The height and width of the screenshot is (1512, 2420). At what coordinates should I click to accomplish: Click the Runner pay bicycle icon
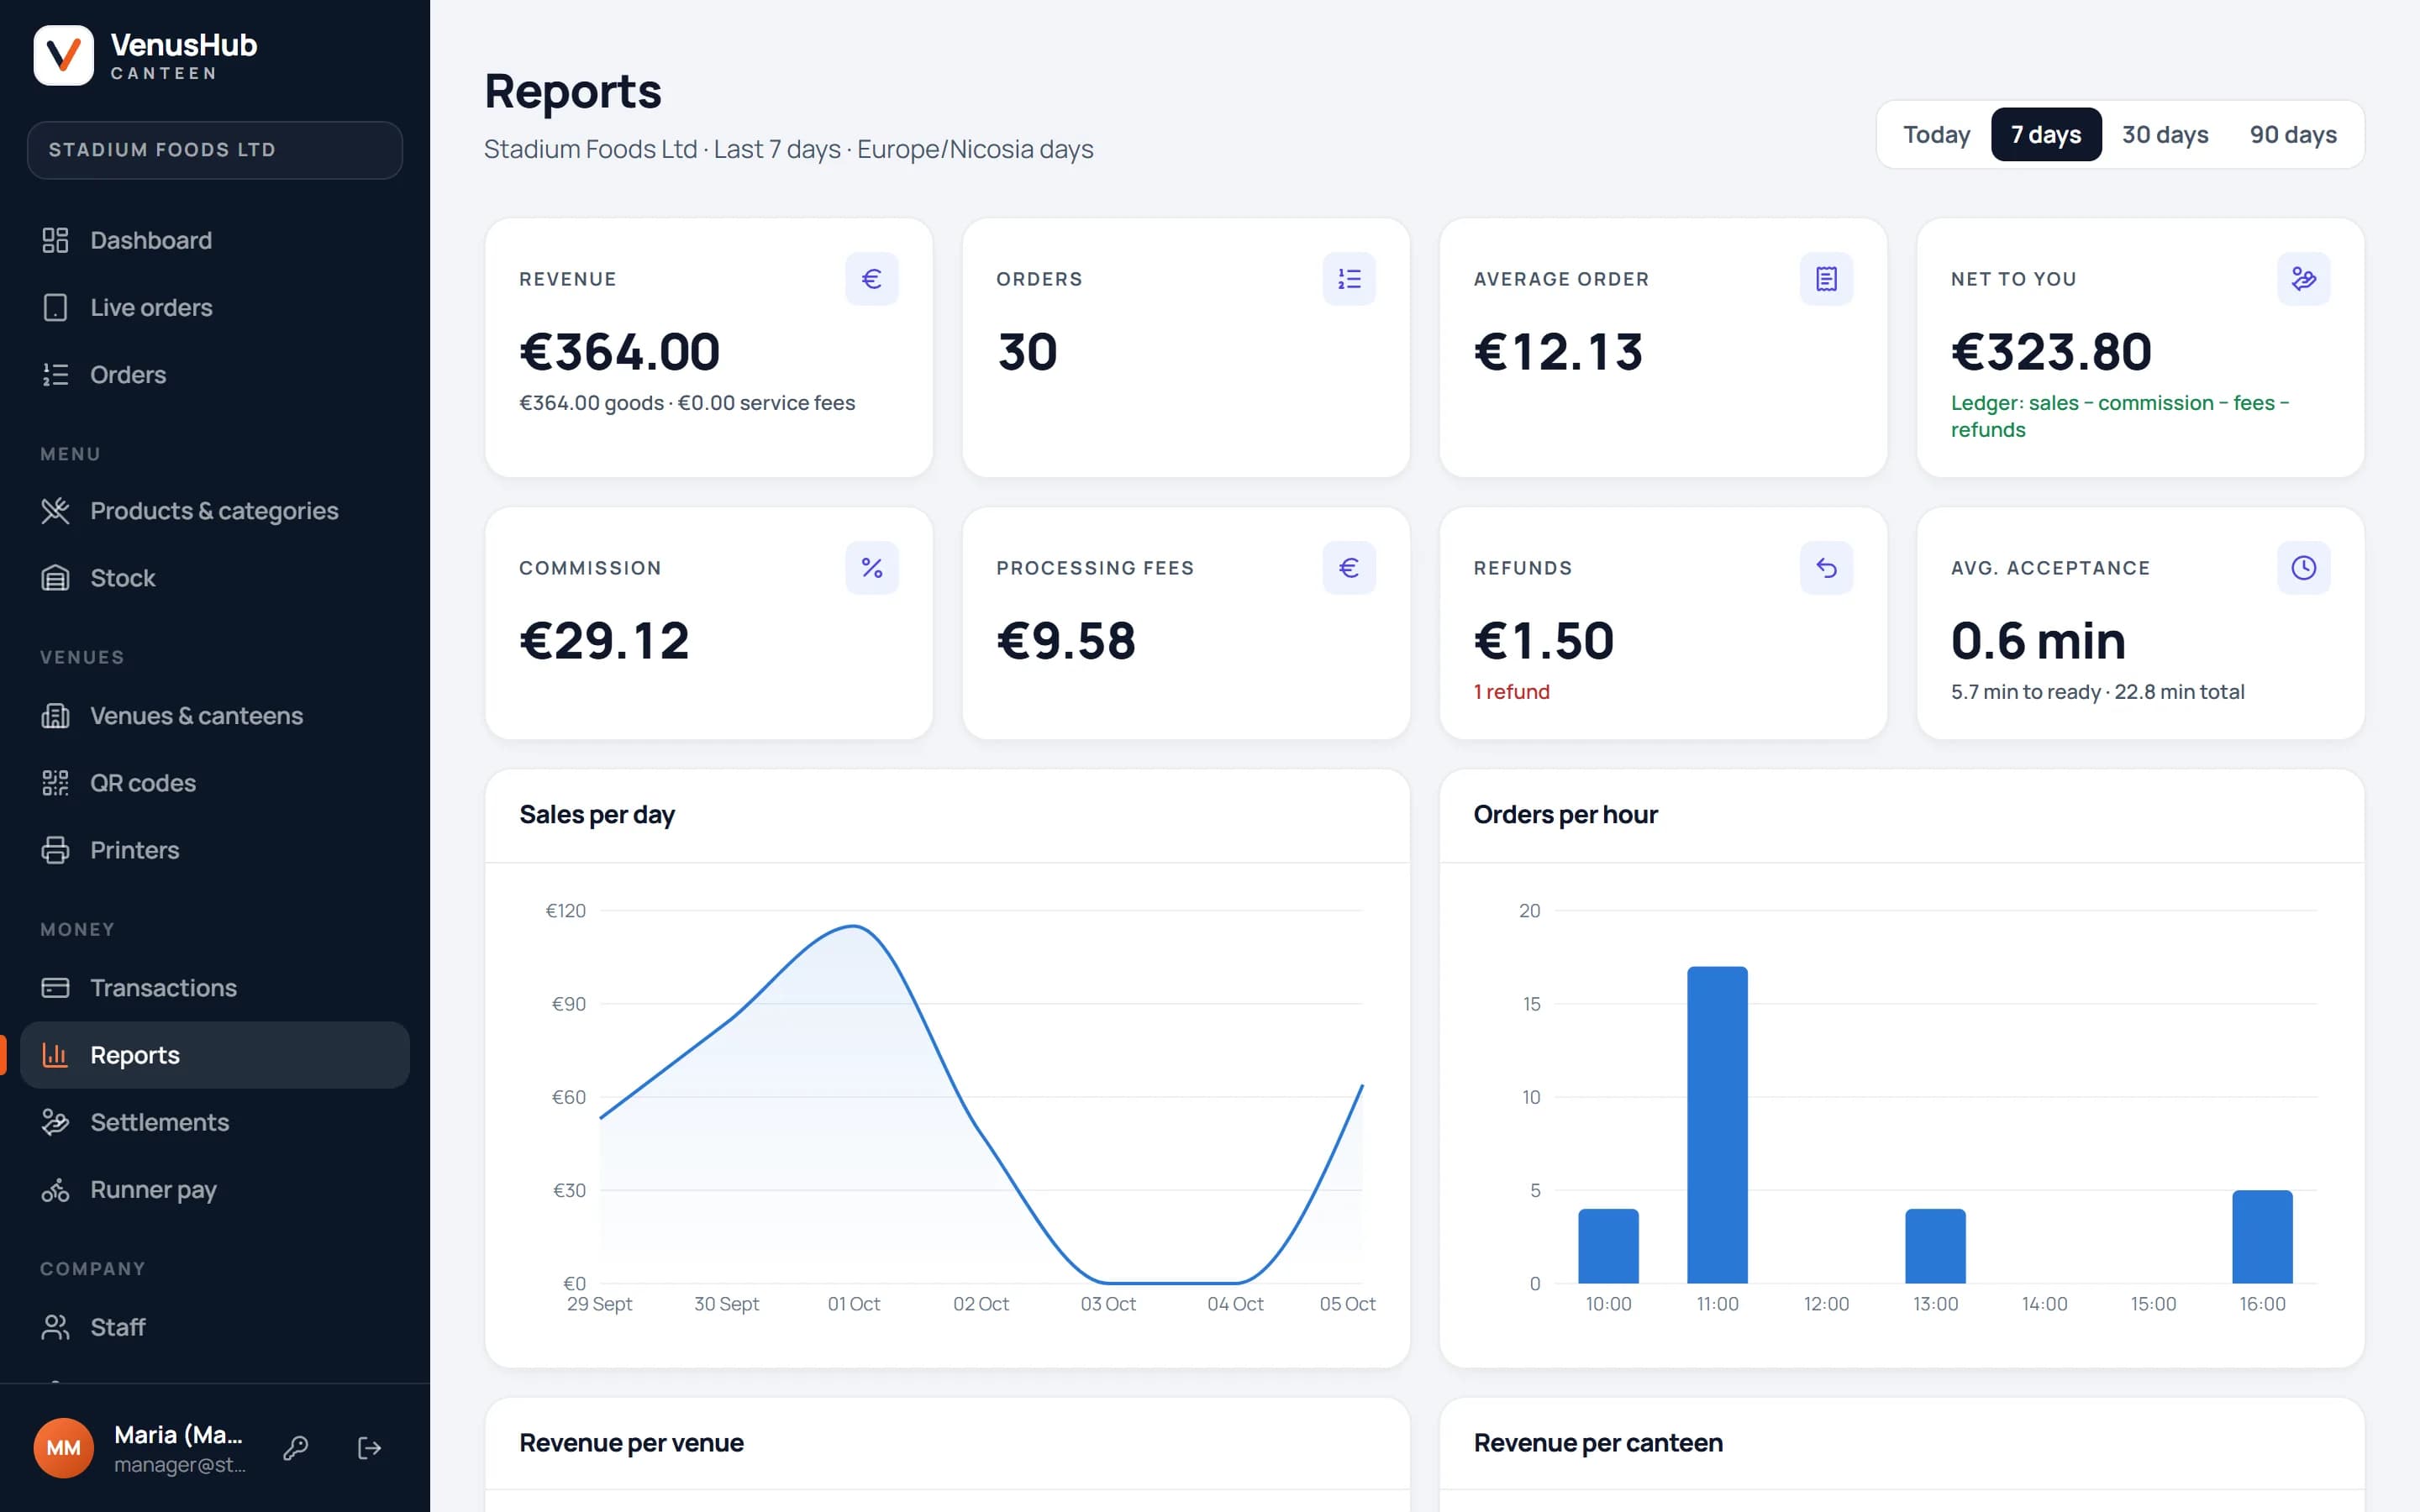(x=55, y=1190)
